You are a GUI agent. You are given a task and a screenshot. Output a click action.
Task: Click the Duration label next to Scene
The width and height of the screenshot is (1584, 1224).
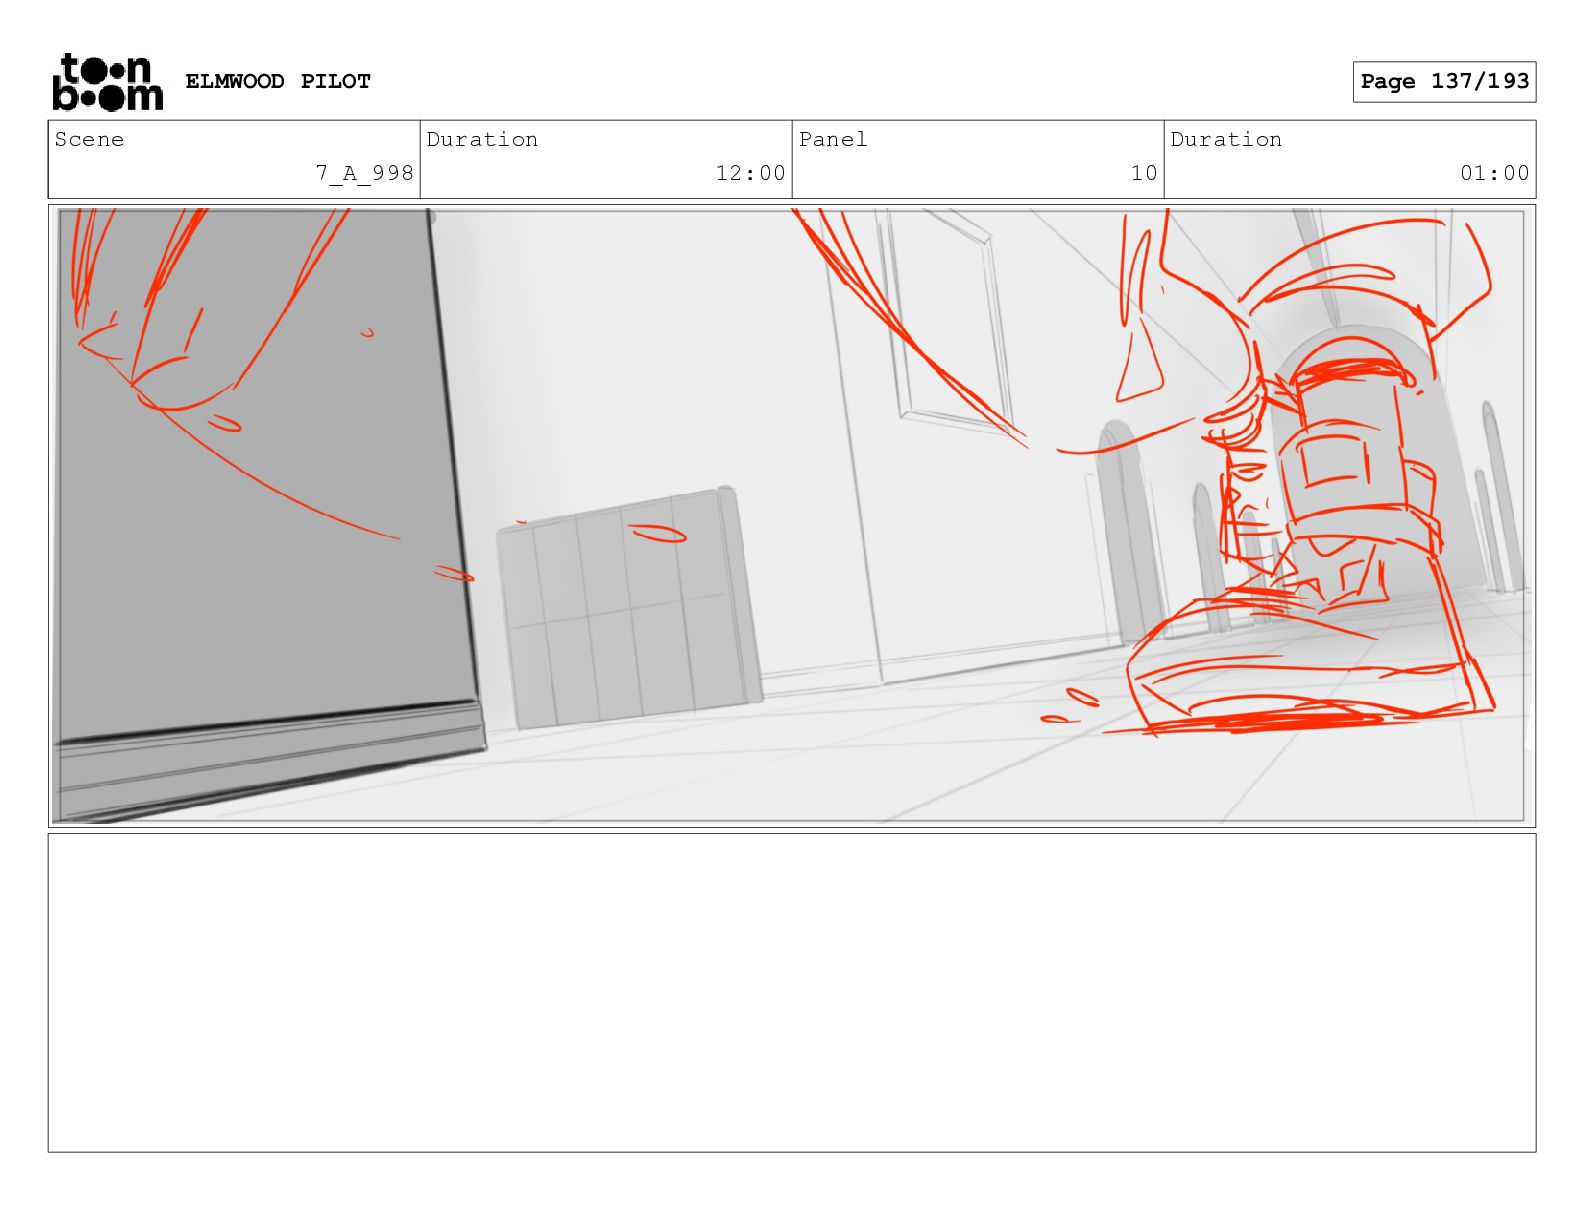482,139
